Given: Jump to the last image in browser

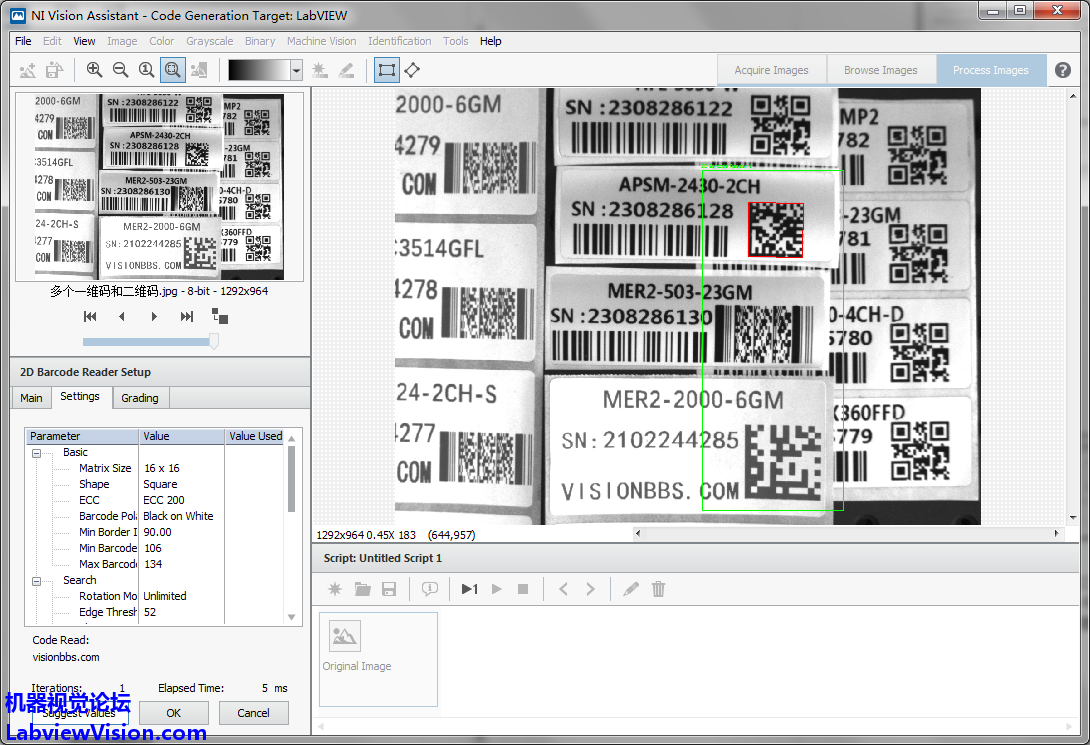Looking at the screenshot, I should (x=186, y=317).
